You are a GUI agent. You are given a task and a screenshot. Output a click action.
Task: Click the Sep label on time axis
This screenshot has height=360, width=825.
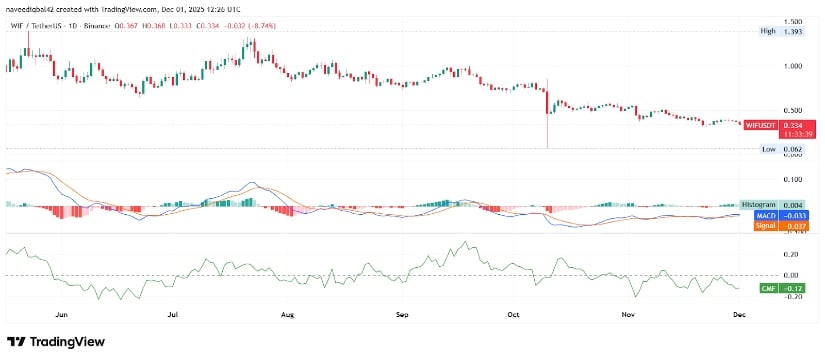coord(403,315)
